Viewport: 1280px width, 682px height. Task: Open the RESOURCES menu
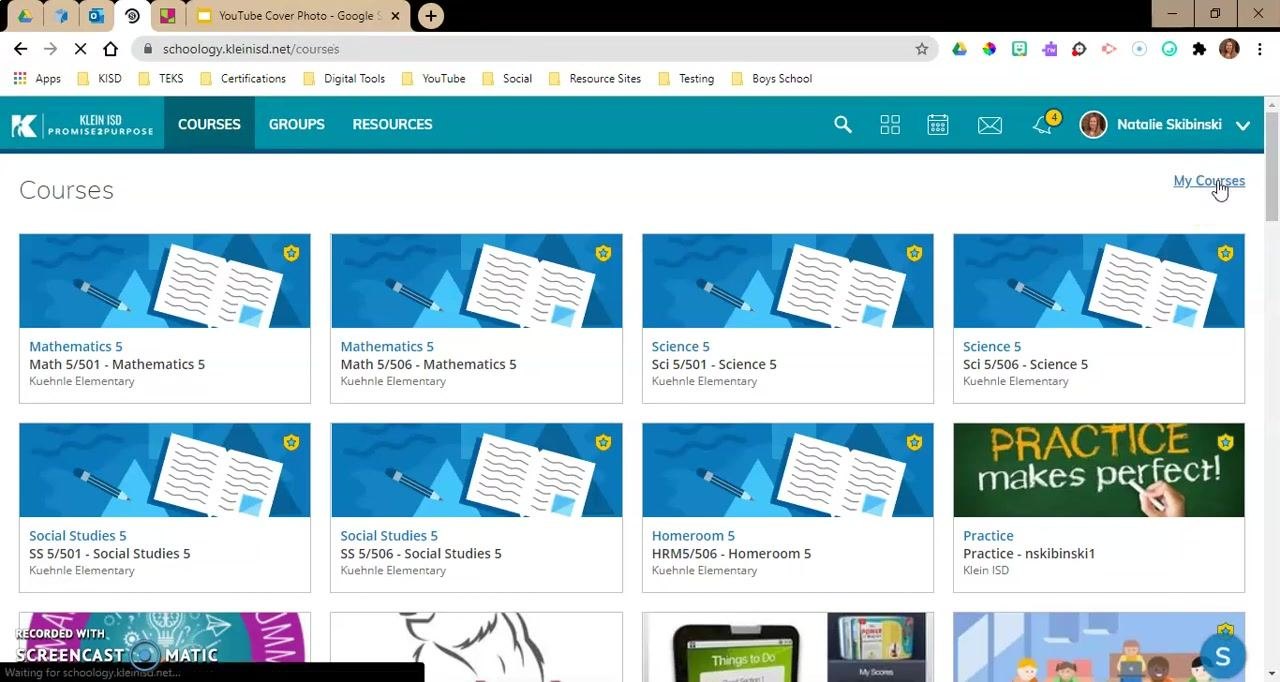pyautogui.click(x=392, y=124)
